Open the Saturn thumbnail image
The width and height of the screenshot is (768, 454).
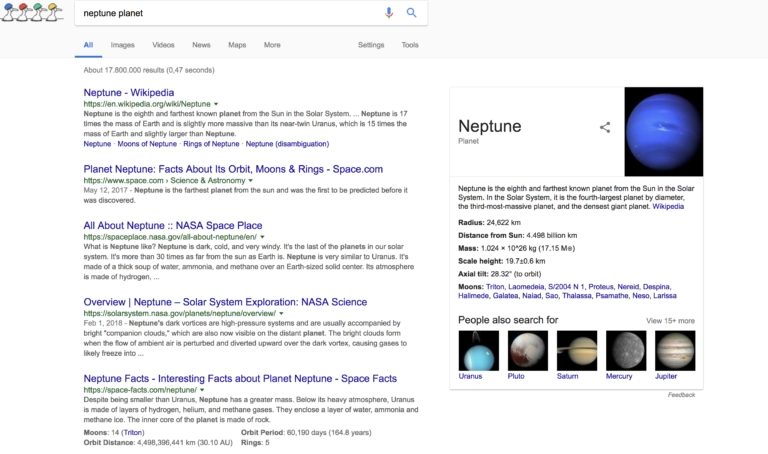pyautogui.click(x=577, y=350)
